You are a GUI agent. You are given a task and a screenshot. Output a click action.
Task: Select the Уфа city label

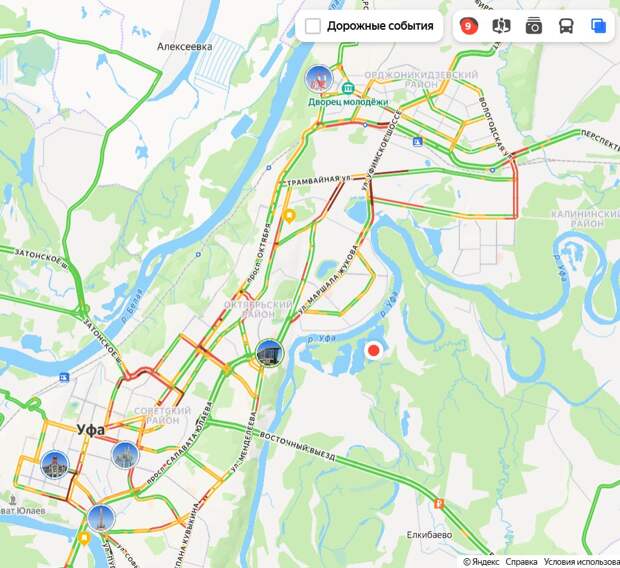[x=91, y=430]
